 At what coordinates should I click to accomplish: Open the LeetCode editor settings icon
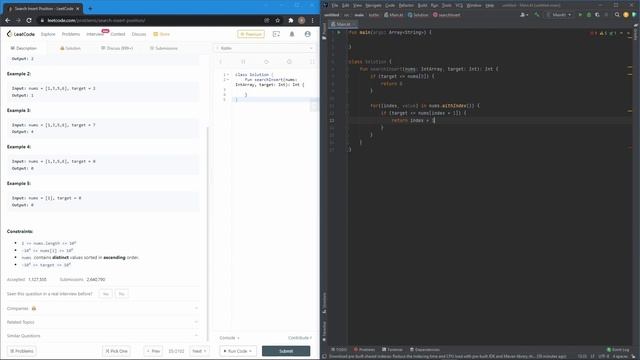click(289, 62)
